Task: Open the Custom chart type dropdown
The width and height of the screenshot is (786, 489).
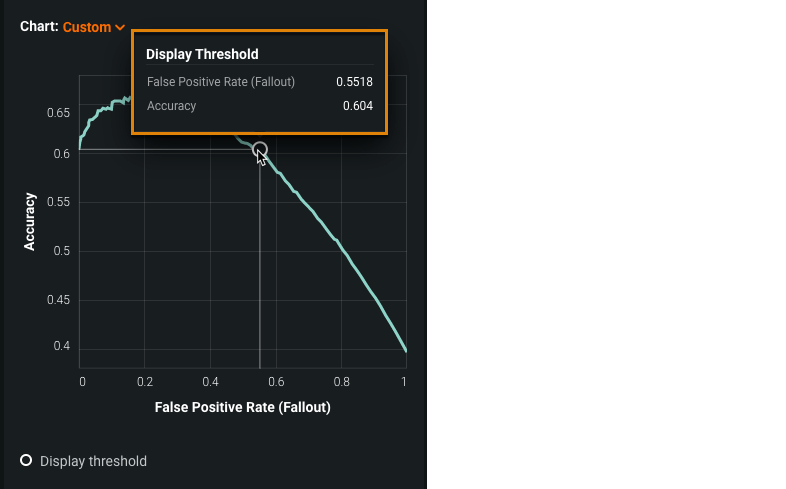Action: [87, 27]
